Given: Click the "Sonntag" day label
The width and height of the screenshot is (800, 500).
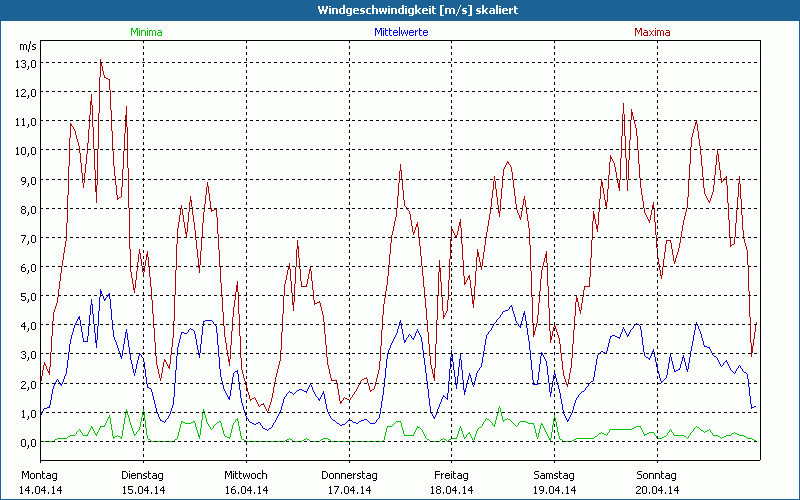Looking at the screenshot, I should tap(656, 476).
